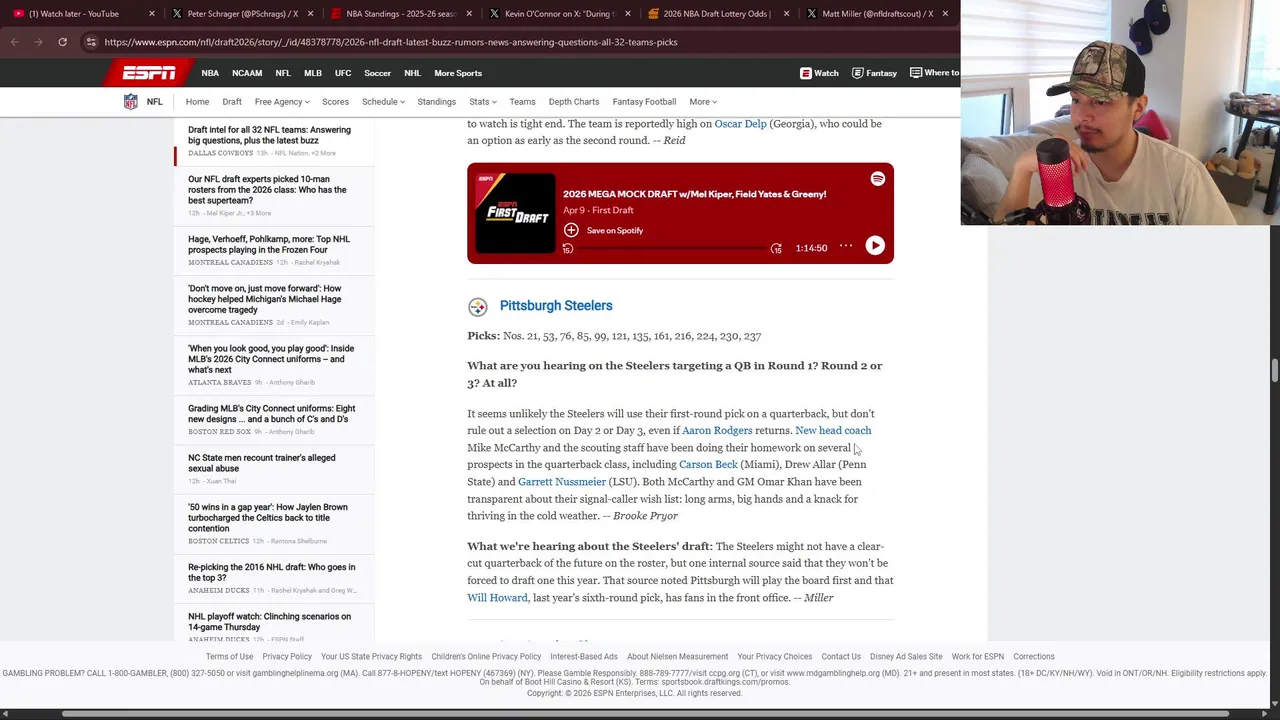1280x720 pixels.
Task: Open Where to Watch in ESPN header
Action: (934, 73)
